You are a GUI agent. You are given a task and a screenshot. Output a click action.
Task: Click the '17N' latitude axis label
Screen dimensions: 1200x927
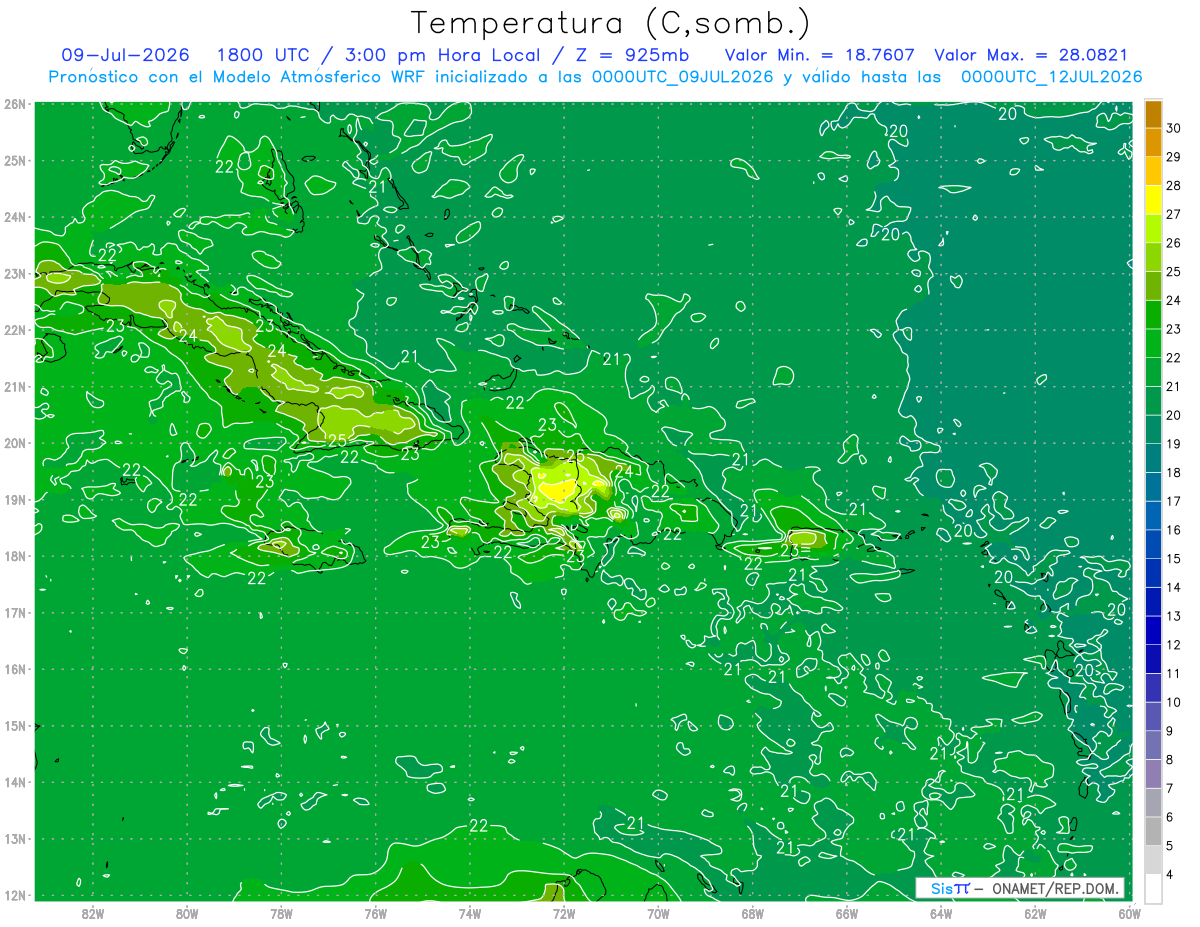pyautogui.click(x=15, y=613)
